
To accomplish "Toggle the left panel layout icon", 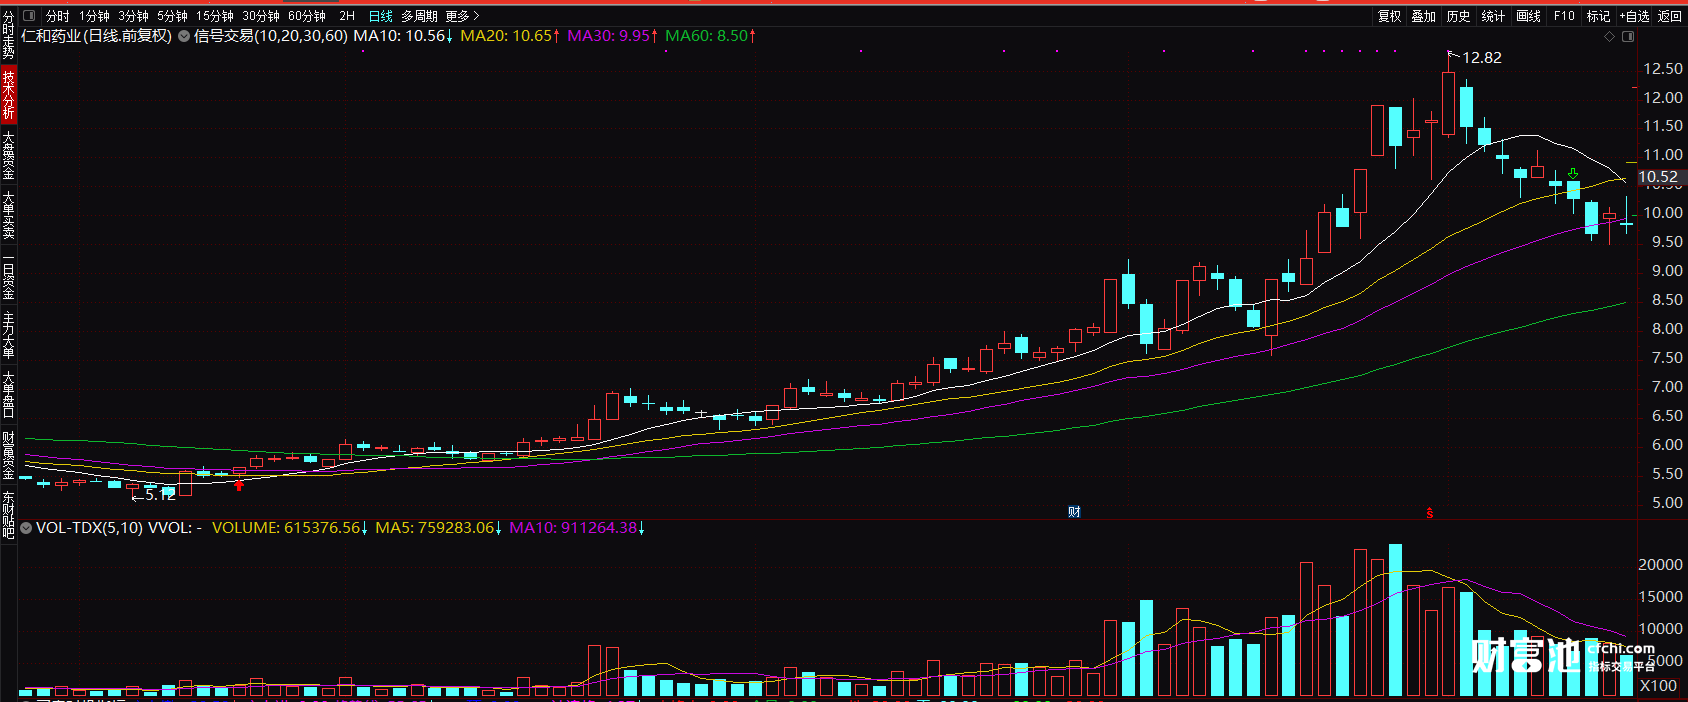I will tap(28, 16).
